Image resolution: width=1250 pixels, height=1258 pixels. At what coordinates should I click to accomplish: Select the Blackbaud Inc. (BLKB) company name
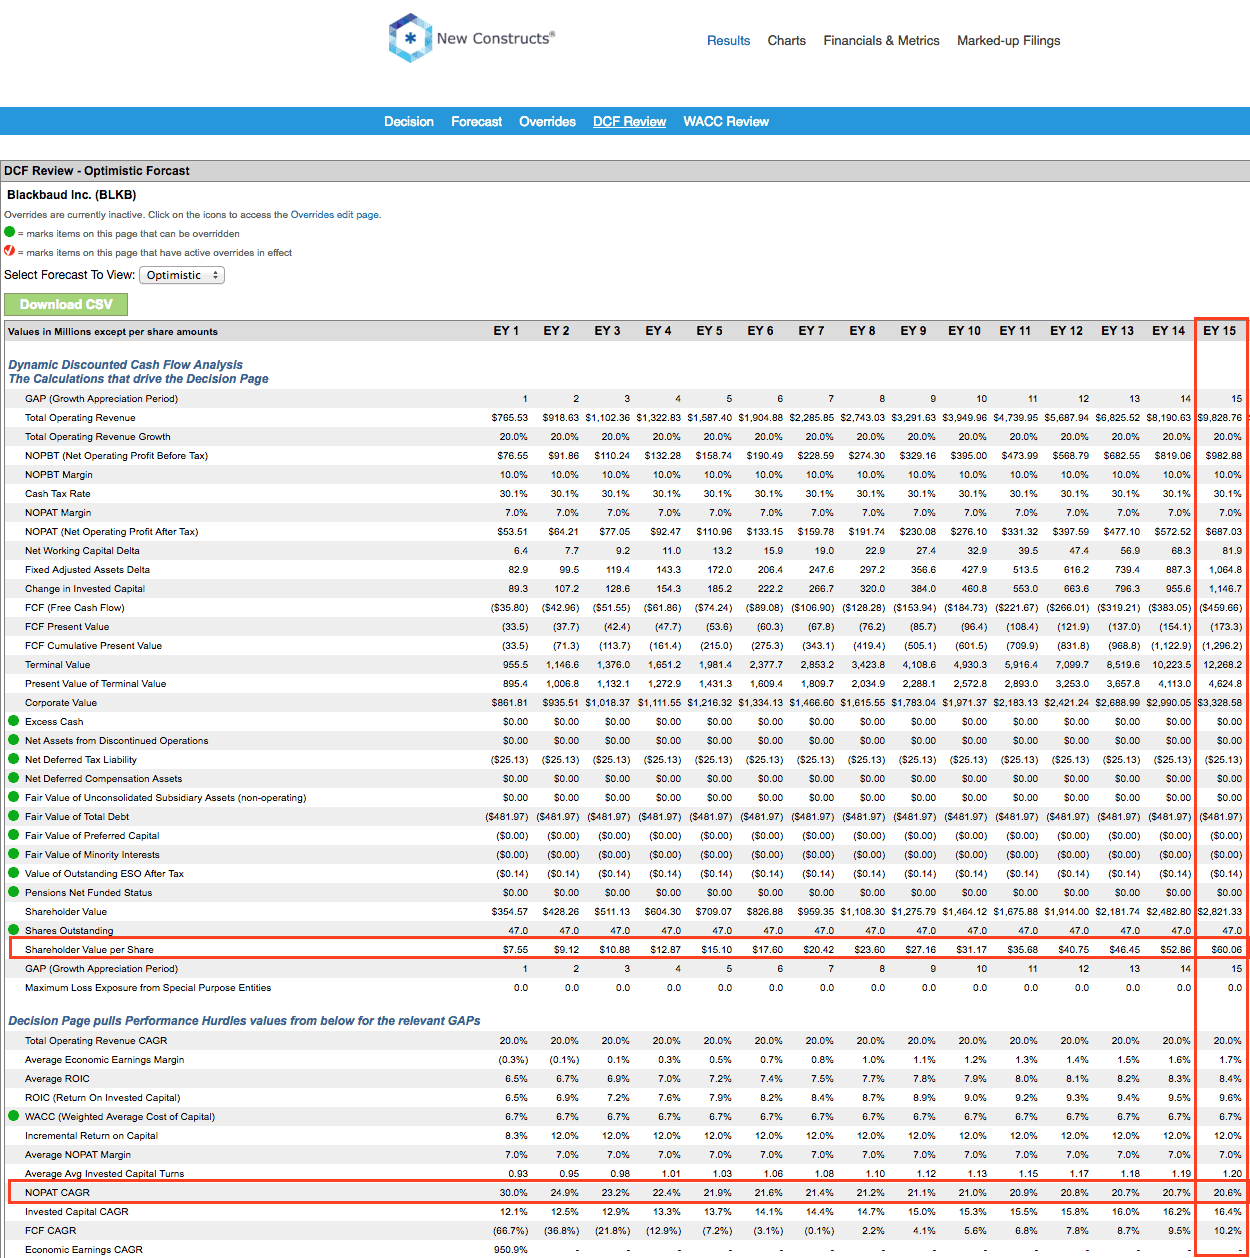point(72,195)
